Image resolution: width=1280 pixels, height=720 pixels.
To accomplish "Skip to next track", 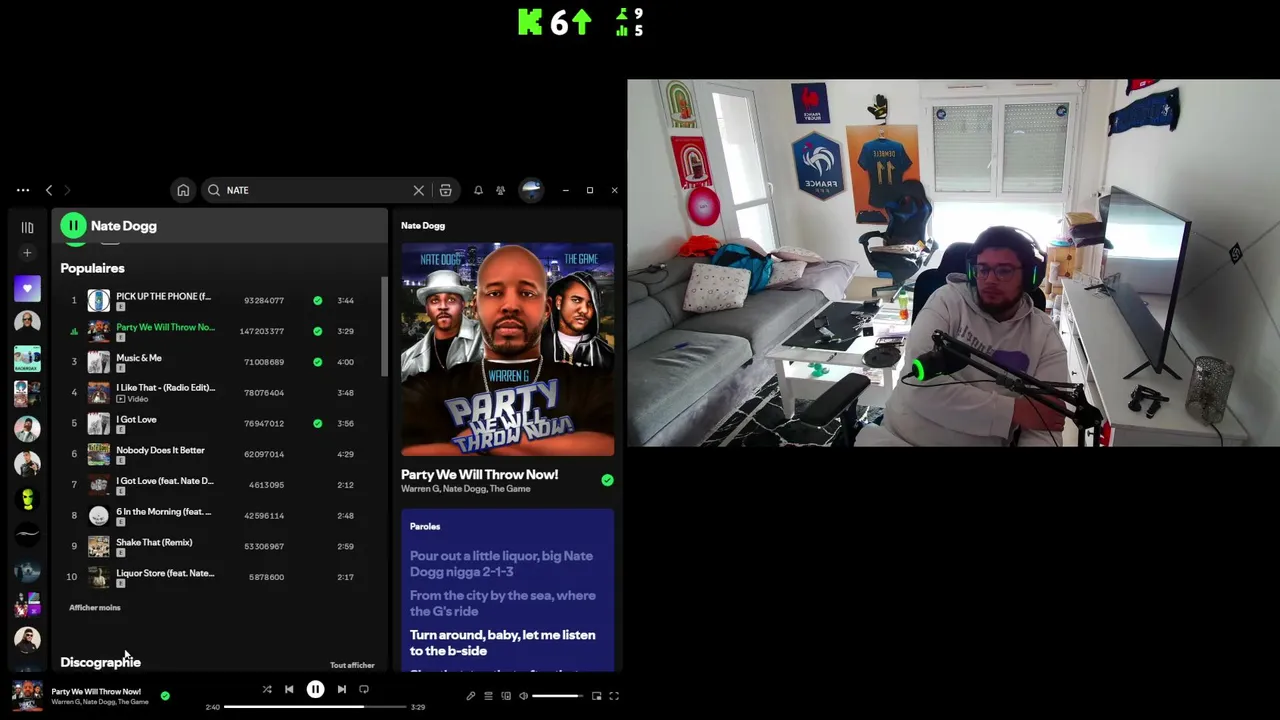I will coord(341,689).
